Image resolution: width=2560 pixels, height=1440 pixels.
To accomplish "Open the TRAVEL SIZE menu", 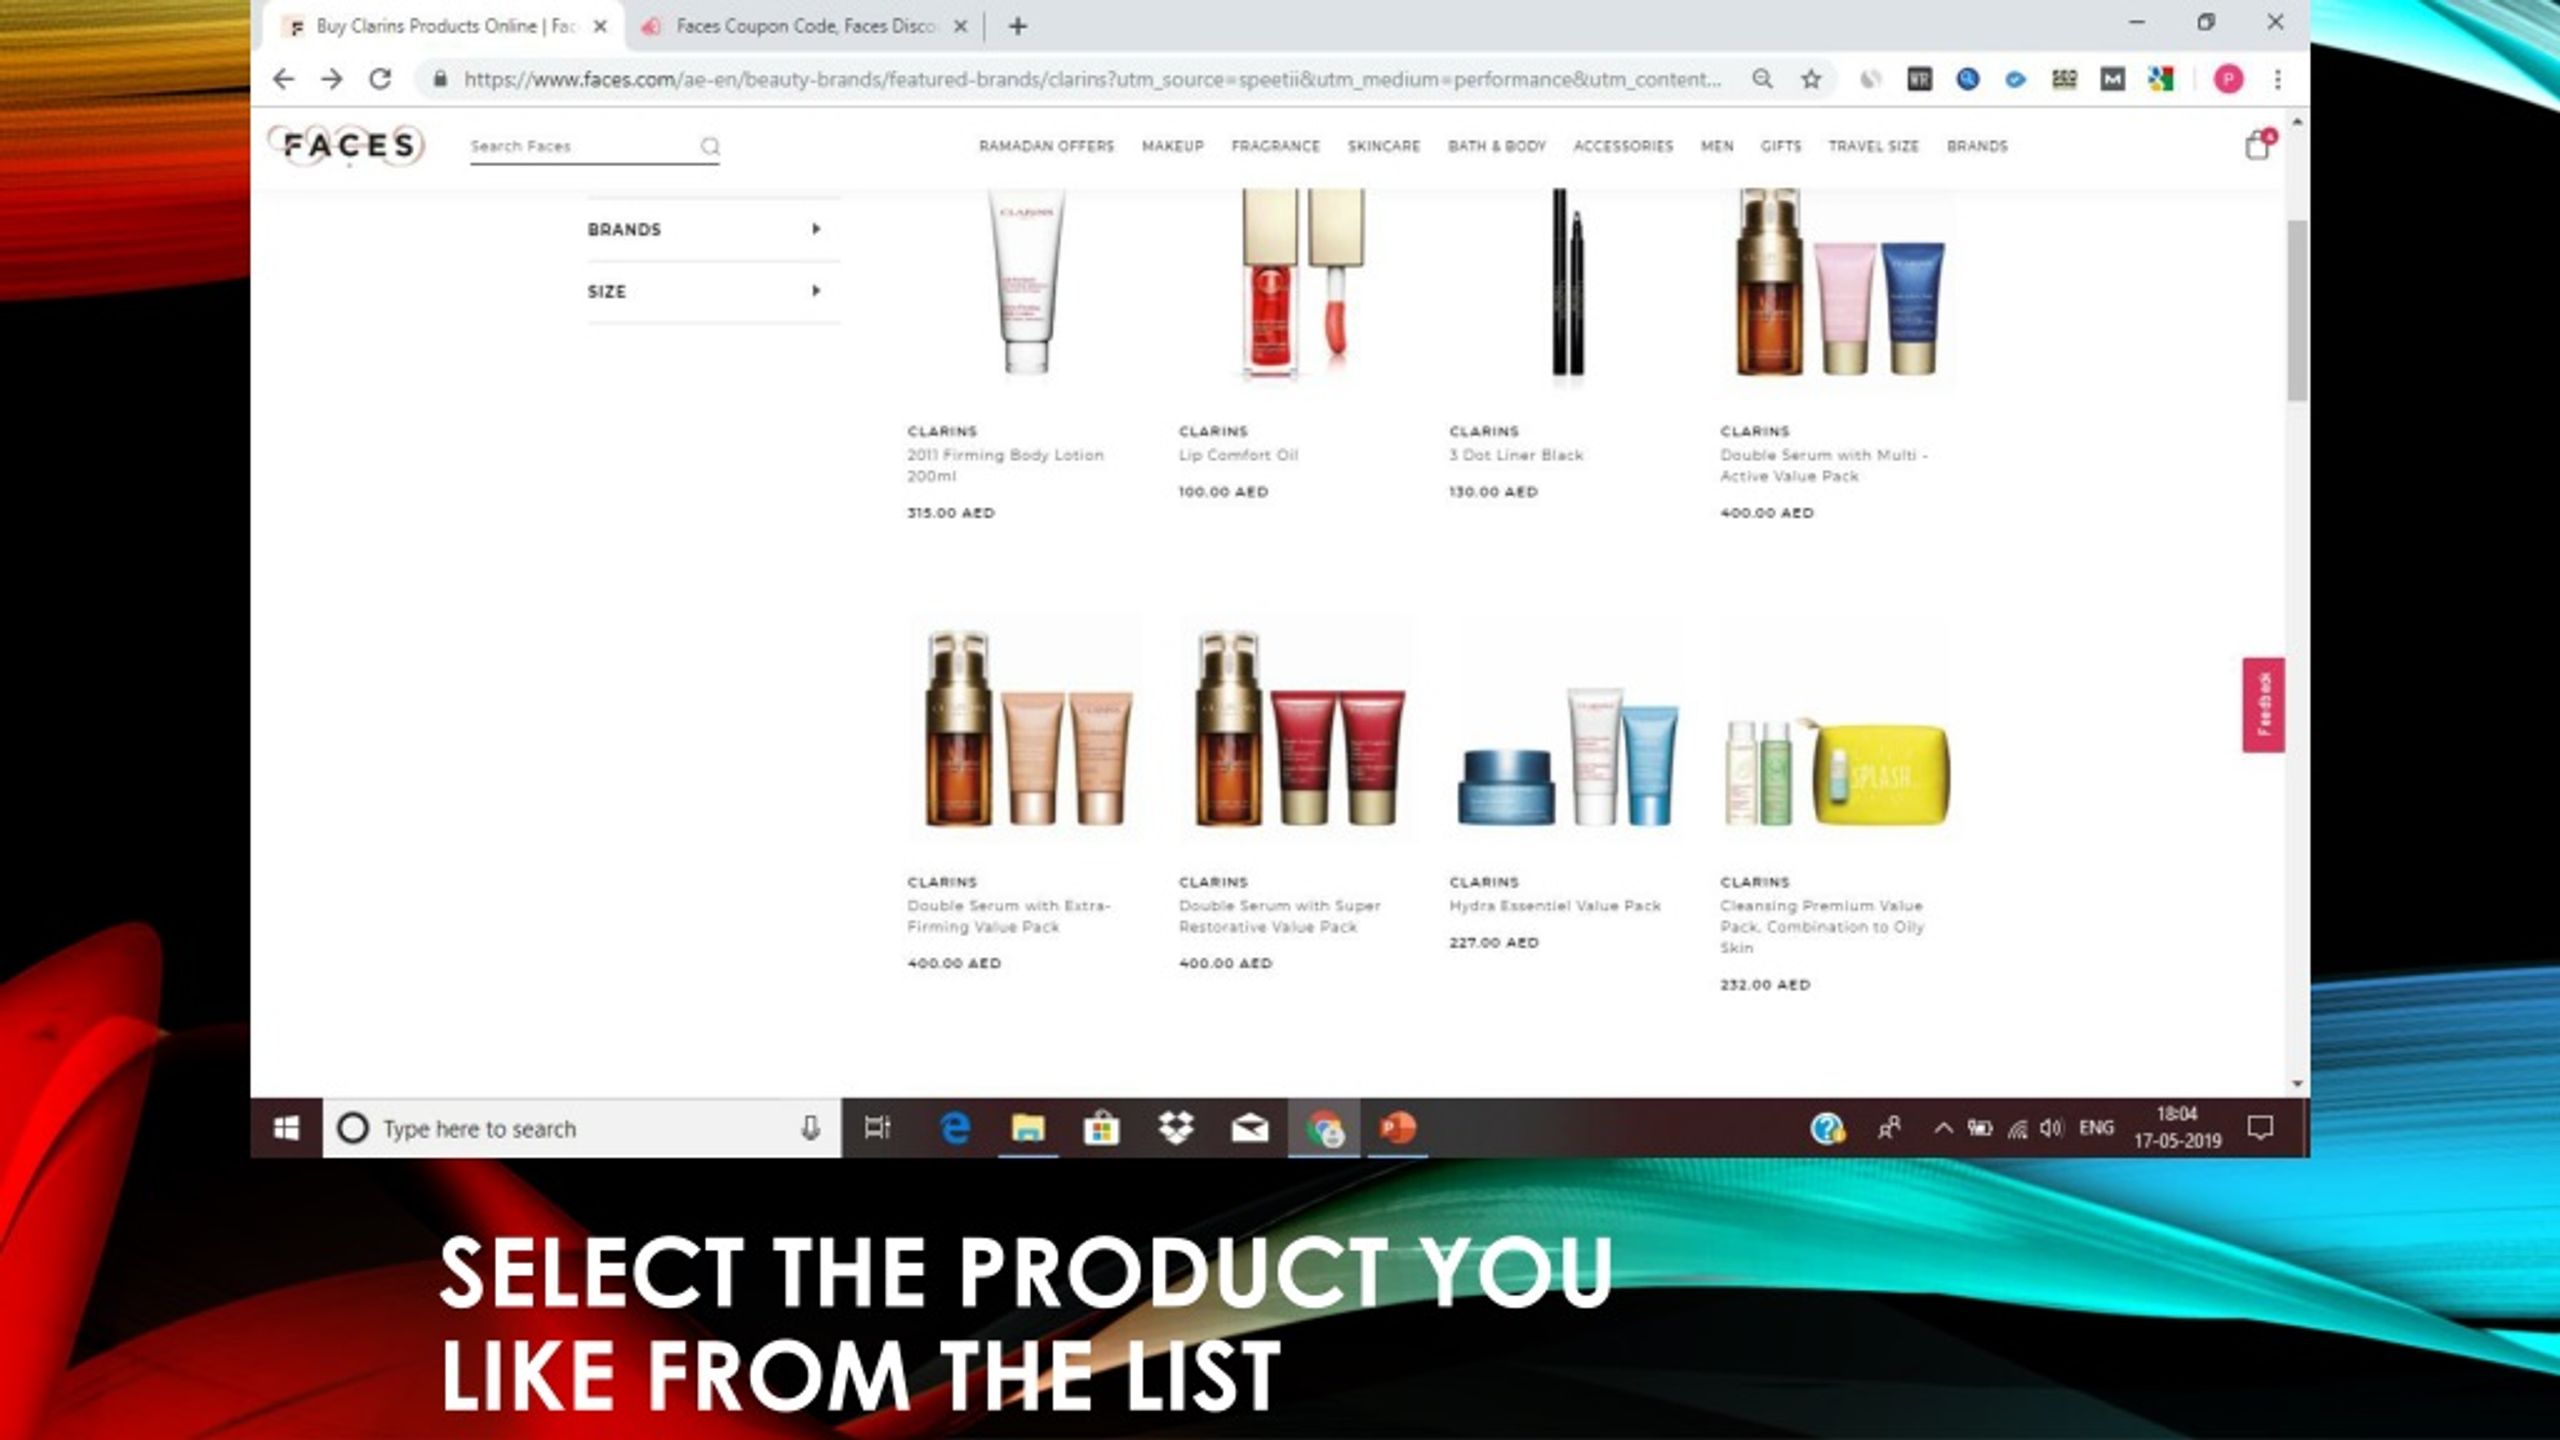I will [x=1873, y=146].
